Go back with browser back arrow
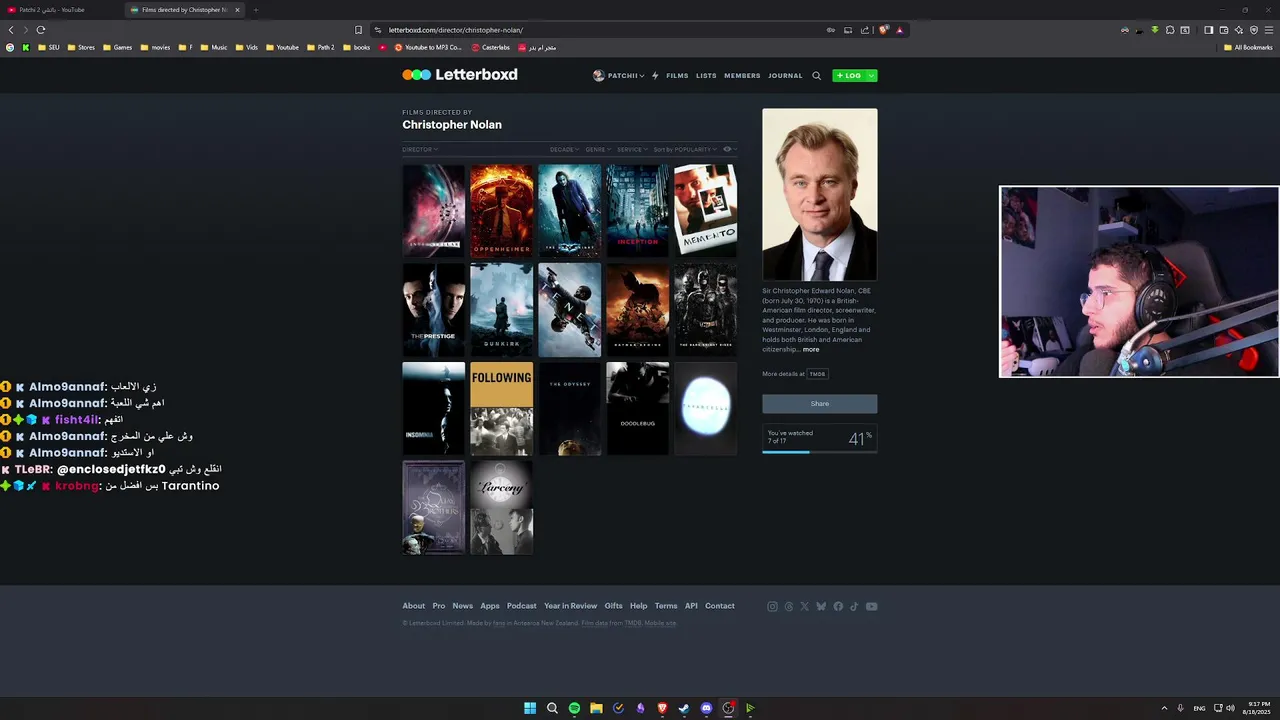Screen dimensions: 1280x720 [11, 30]
